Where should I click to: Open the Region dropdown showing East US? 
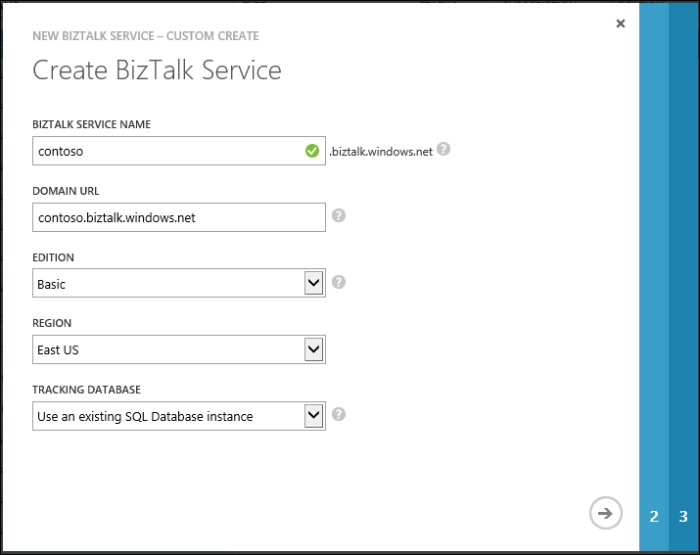tap(179, 349)
